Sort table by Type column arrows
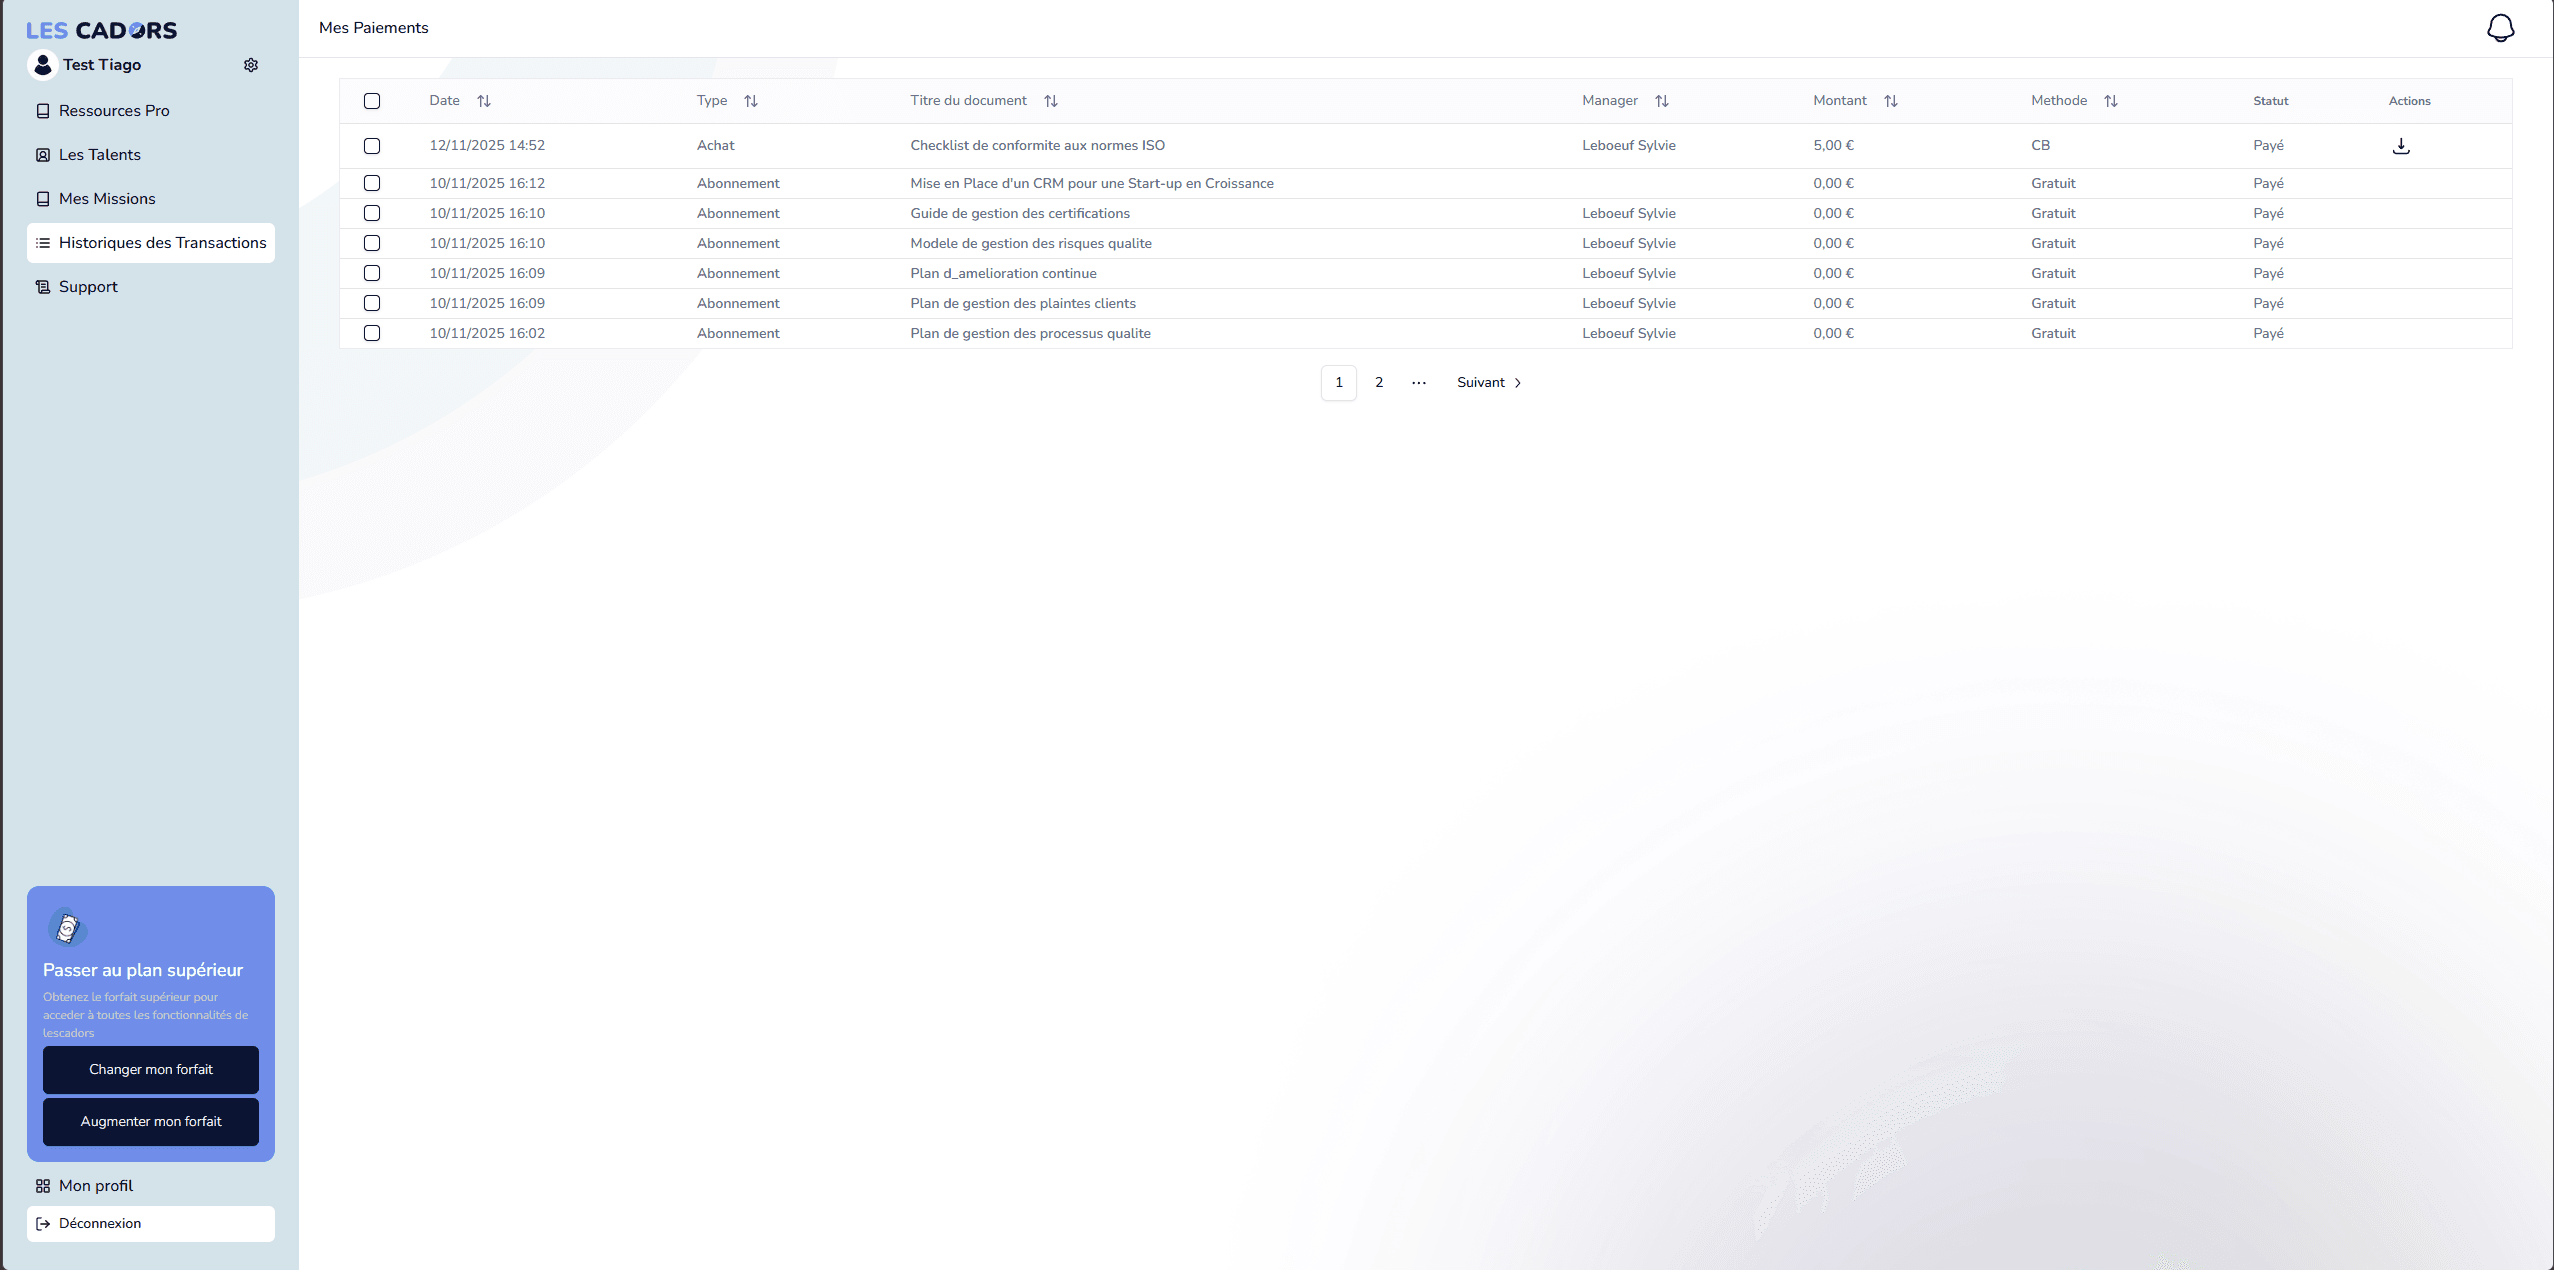The height and width of the screenshot is (1270, 2554). (x=751, y=101)
